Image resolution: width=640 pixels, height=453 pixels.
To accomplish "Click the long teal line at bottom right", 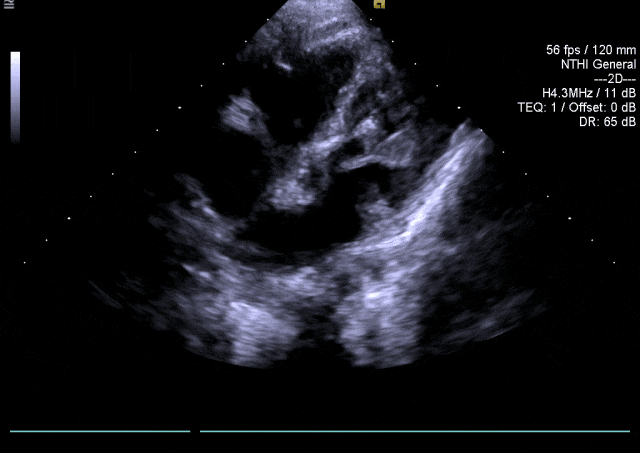I will coord(415,431).
